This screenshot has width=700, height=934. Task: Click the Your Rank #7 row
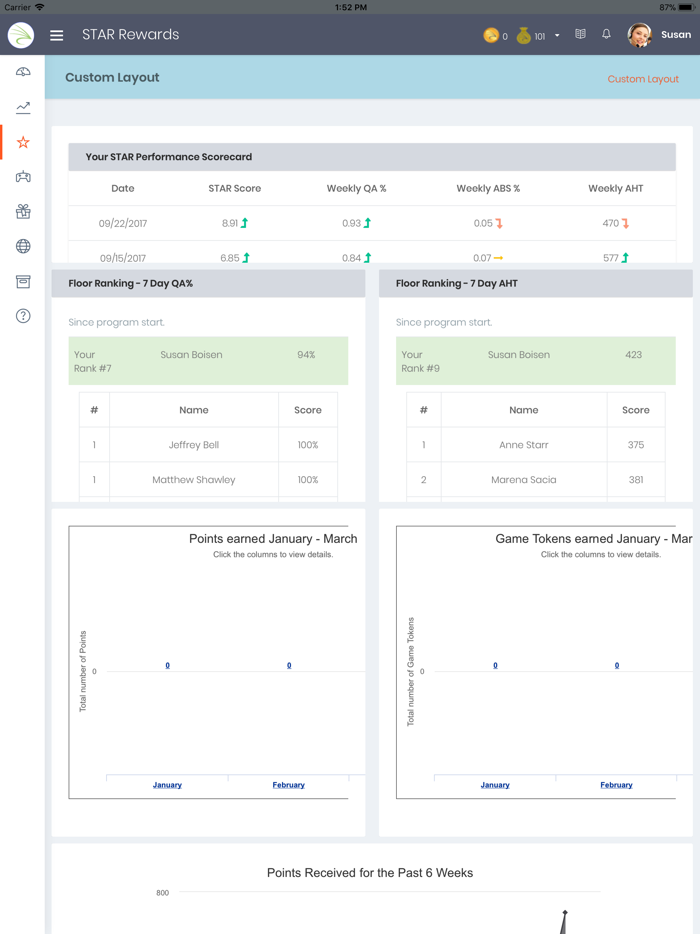(x=208, y=361)
